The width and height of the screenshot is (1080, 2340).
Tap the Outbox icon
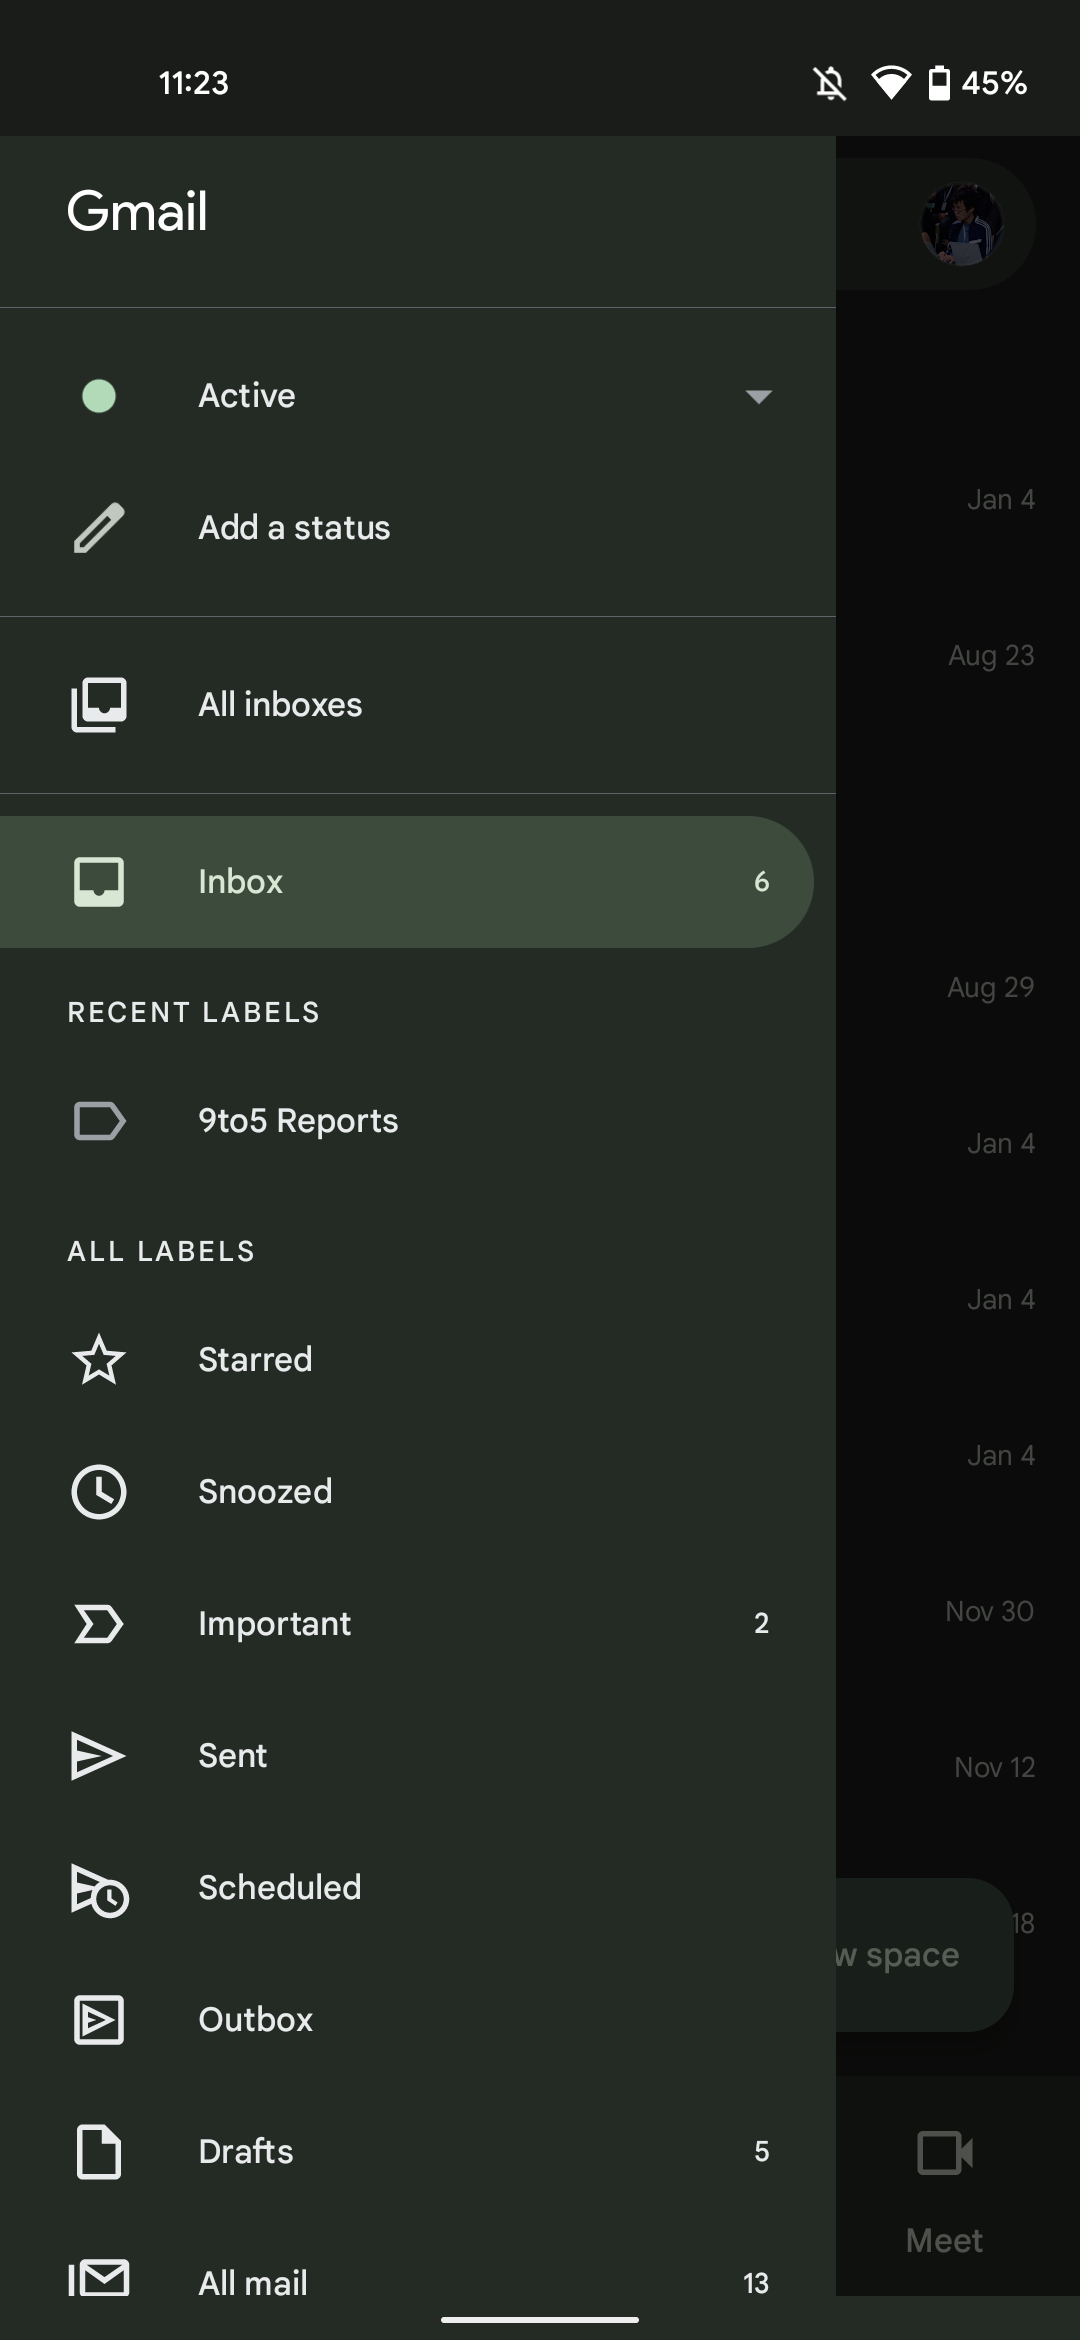99,2020
